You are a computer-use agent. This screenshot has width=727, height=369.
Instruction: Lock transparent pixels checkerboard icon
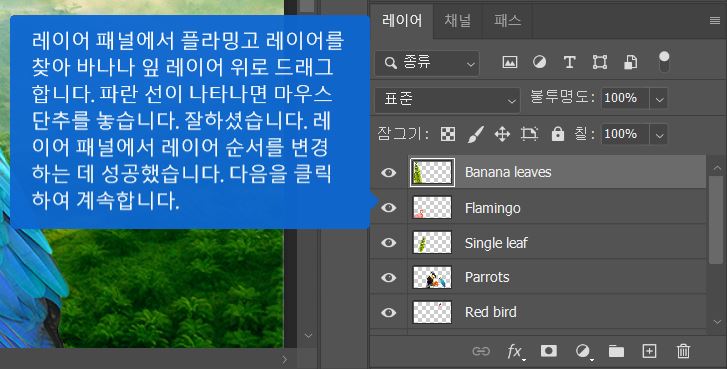pyautogui.click(x=448, y=134)
